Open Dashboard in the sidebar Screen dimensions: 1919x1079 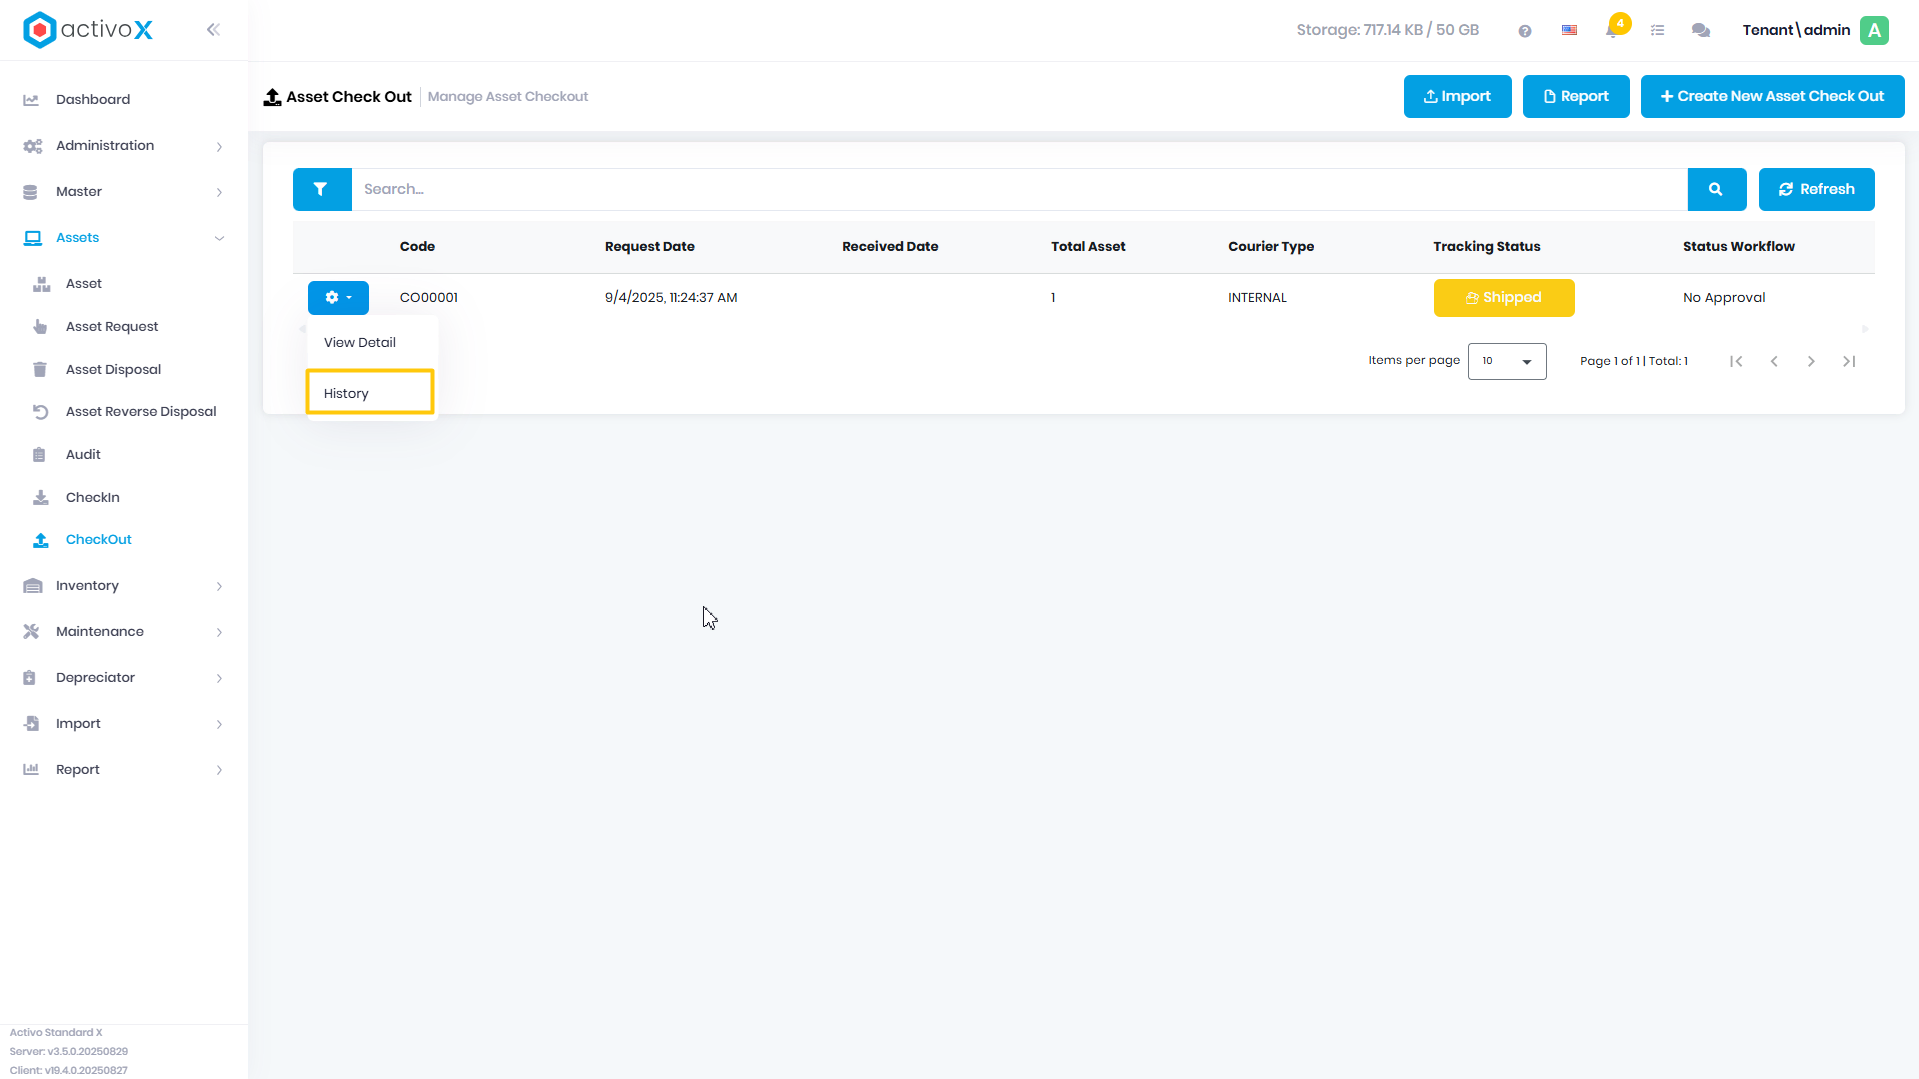(x=93, y=99)
